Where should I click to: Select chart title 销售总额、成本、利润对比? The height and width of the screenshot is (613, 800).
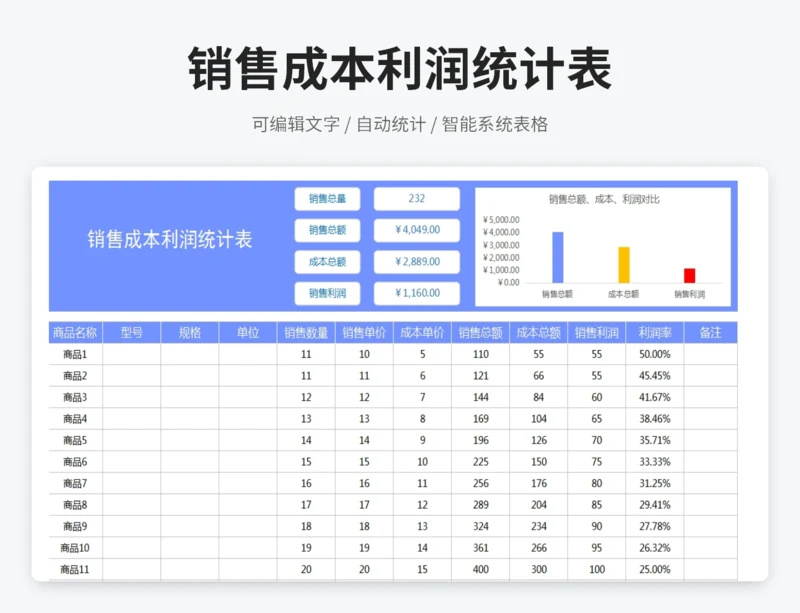tap(604, 200)
